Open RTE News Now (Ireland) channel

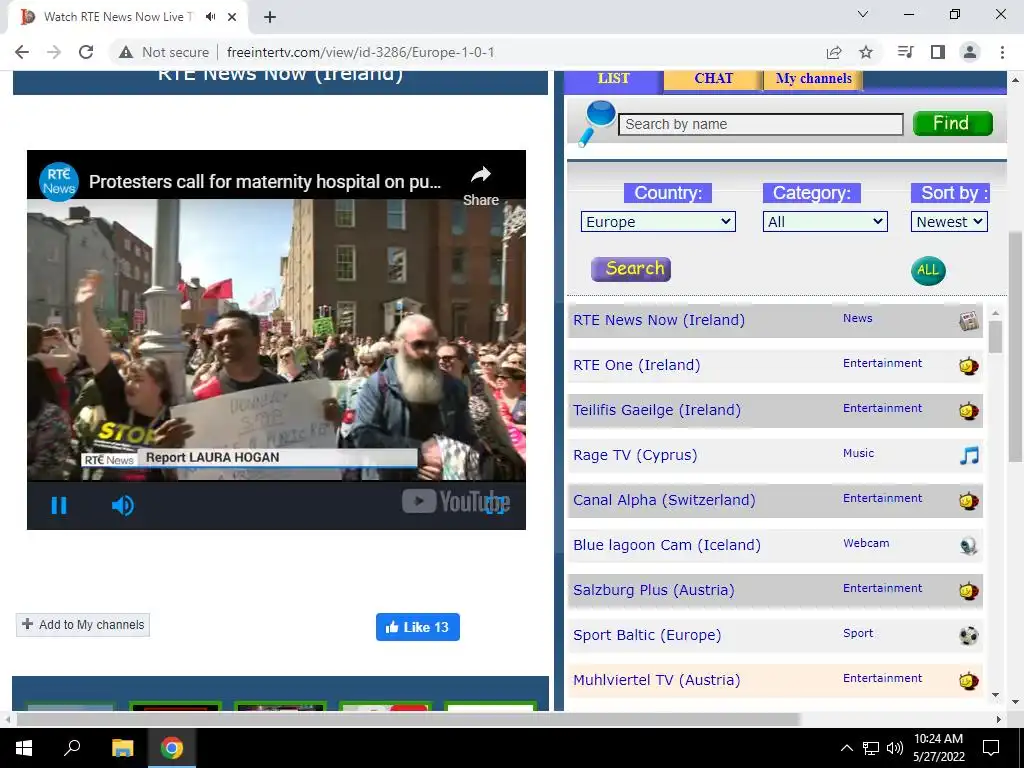point(659,320)
